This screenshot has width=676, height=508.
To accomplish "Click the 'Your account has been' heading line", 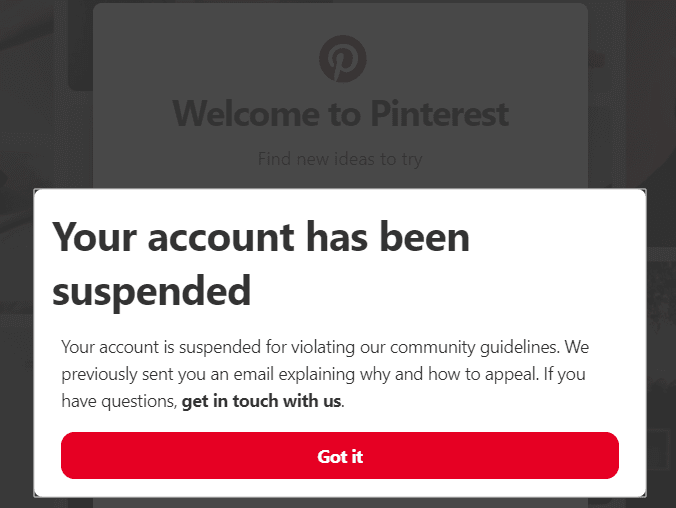I will (x=261, y=236).
